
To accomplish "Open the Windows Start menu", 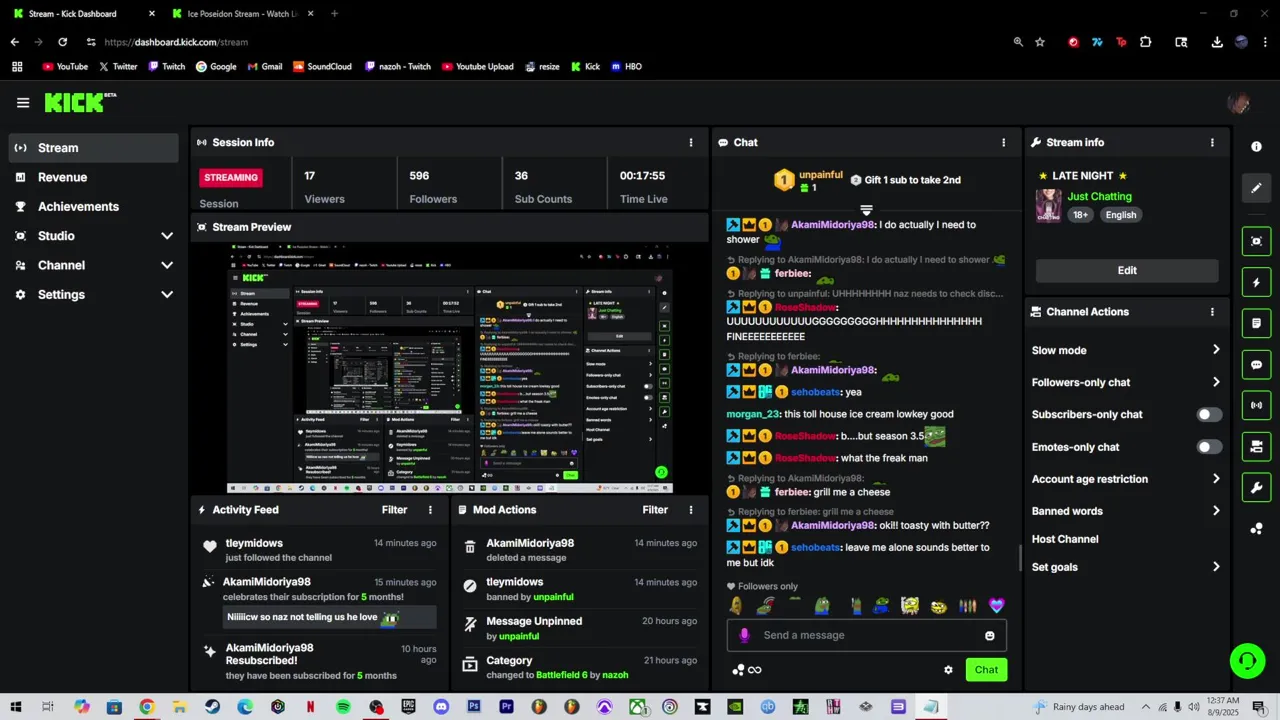I will click(x=15, y=707).
